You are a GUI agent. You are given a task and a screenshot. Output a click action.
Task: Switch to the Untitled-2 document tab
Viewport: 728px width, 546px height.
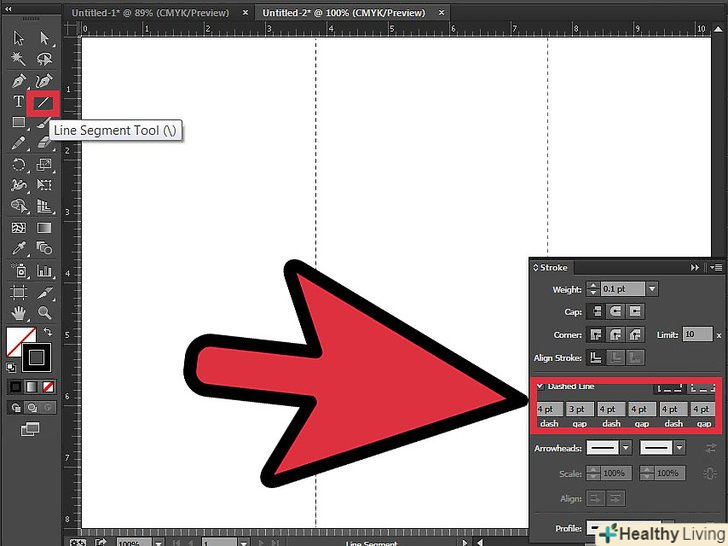pyautogui.click(x=344, y=13)
